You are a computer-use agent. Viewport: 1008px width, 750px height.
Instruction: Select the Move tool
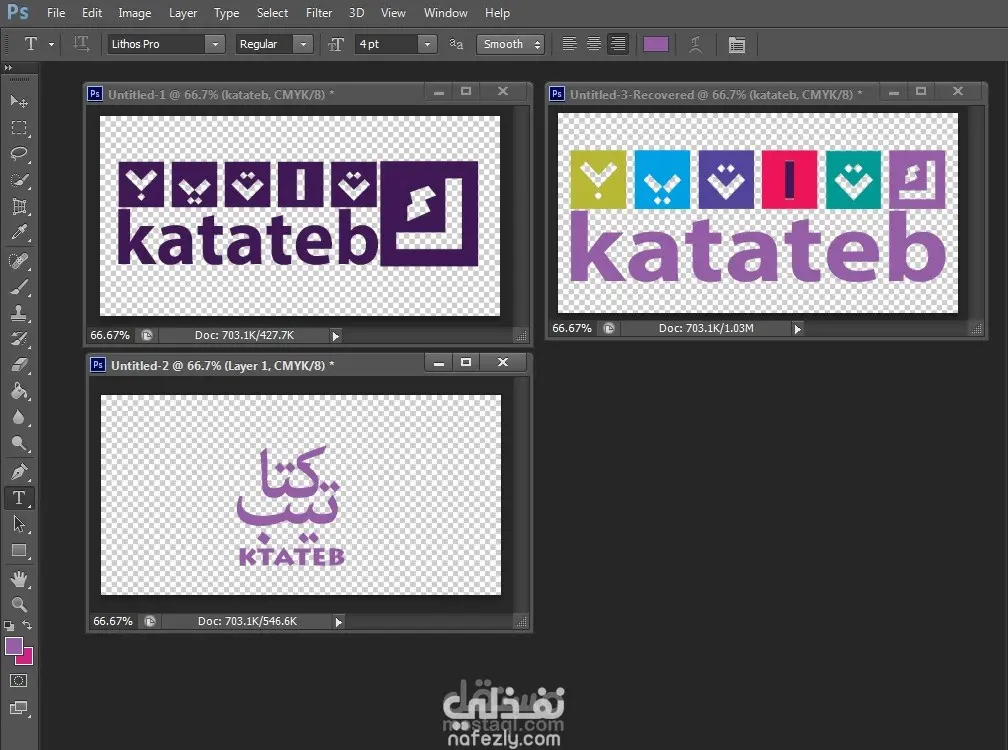point(19,102)
